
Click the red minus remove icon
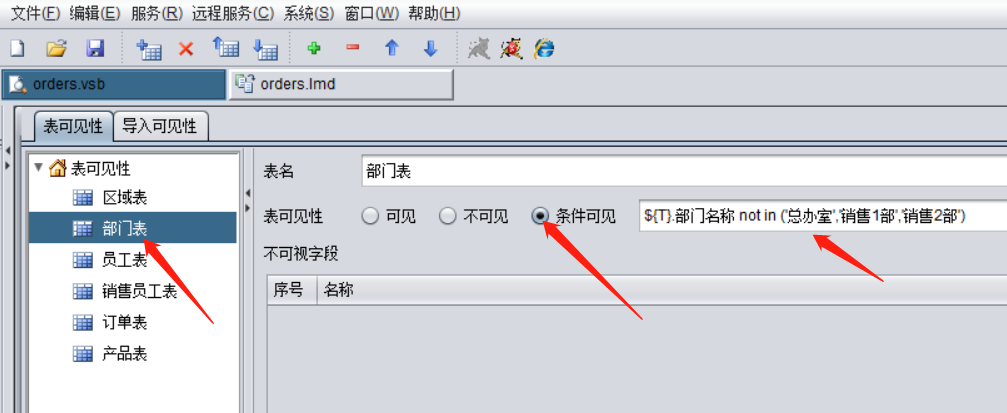point(353,48)
